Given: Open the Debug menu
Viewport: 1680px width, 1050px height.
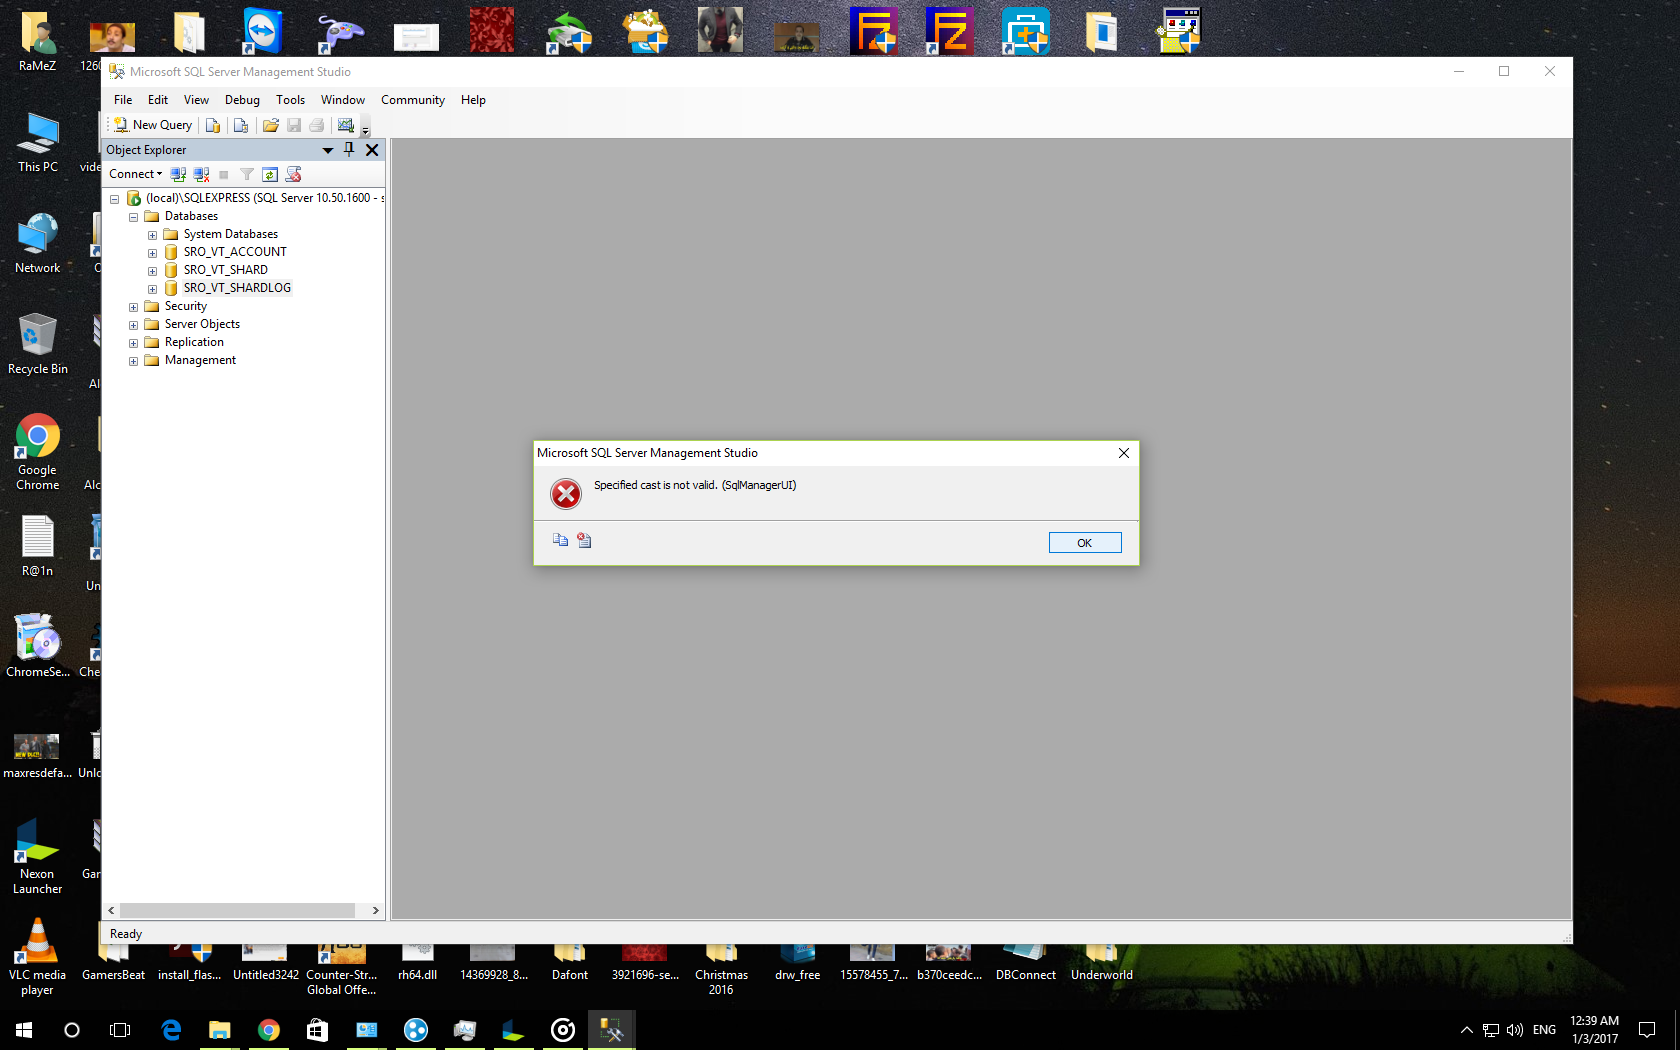Looking at the screenshot, I should [x=242, y=100].
